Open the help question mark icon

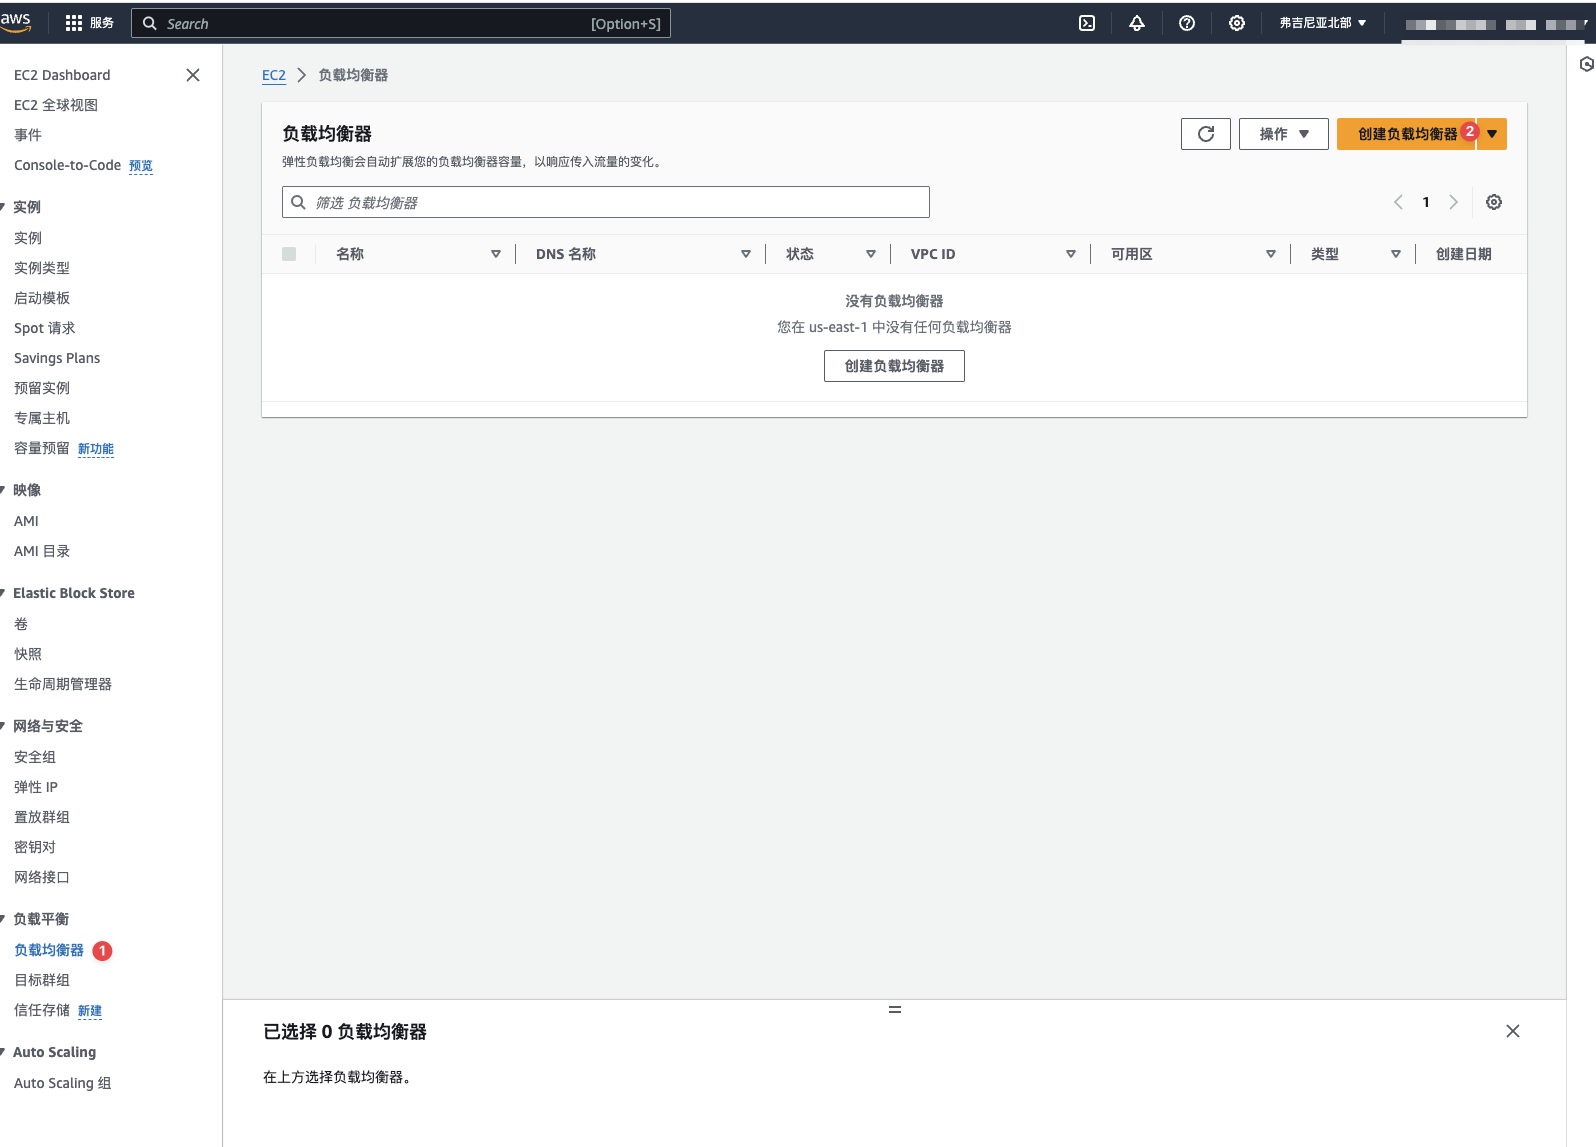point(1187,23)
